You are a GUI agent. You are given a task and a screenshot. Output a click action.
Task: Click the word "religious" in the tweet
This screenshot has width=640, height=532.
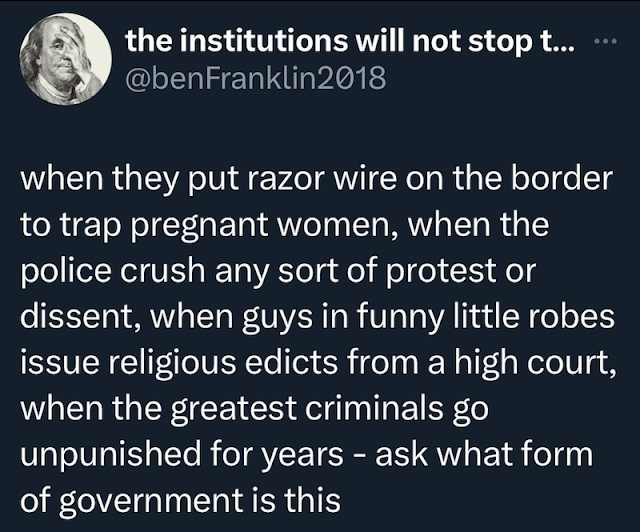tap(172, 363)
